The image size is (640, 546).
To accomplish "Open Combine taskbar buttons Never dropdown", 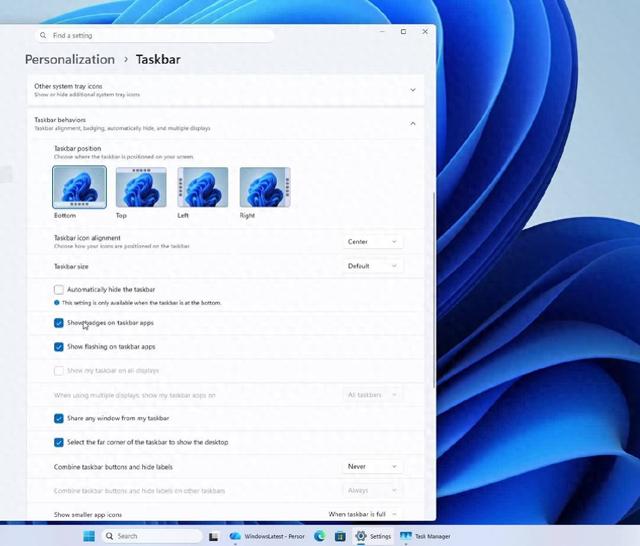I will coord(372,466).
